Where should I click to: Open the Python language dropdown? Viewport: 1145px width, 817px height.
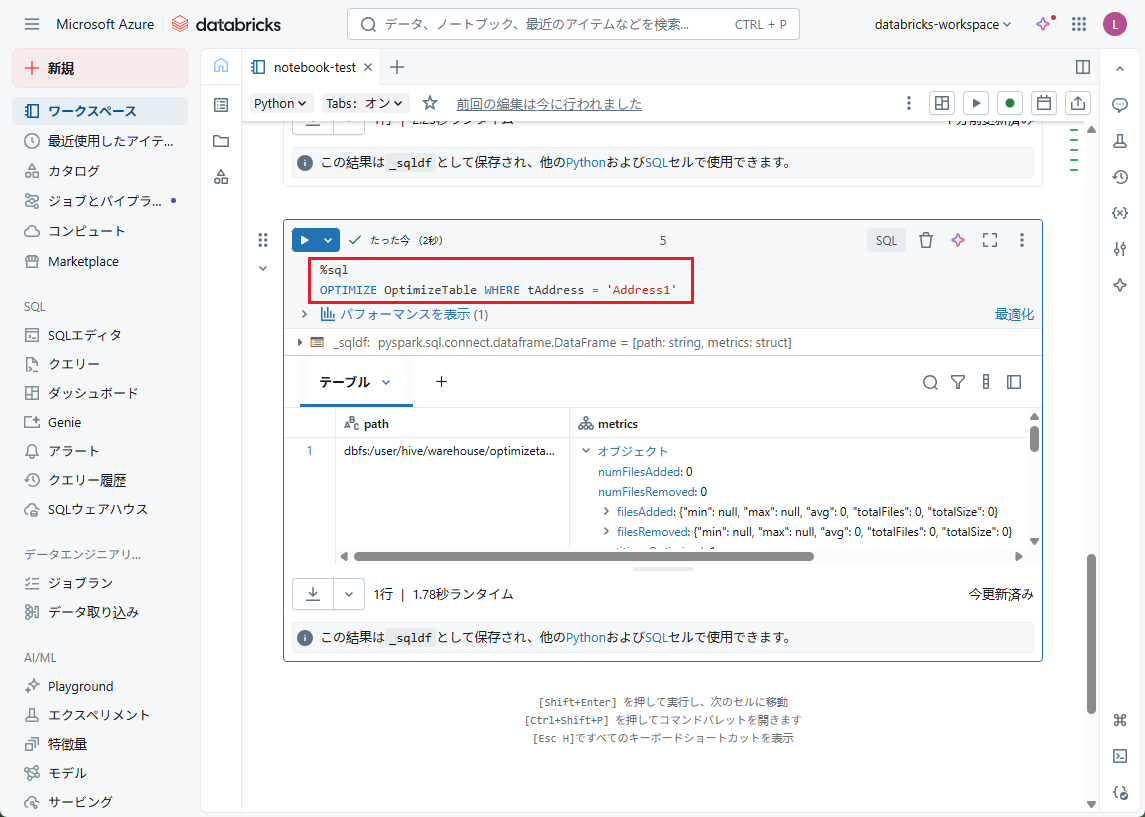(x=281, y=103)
